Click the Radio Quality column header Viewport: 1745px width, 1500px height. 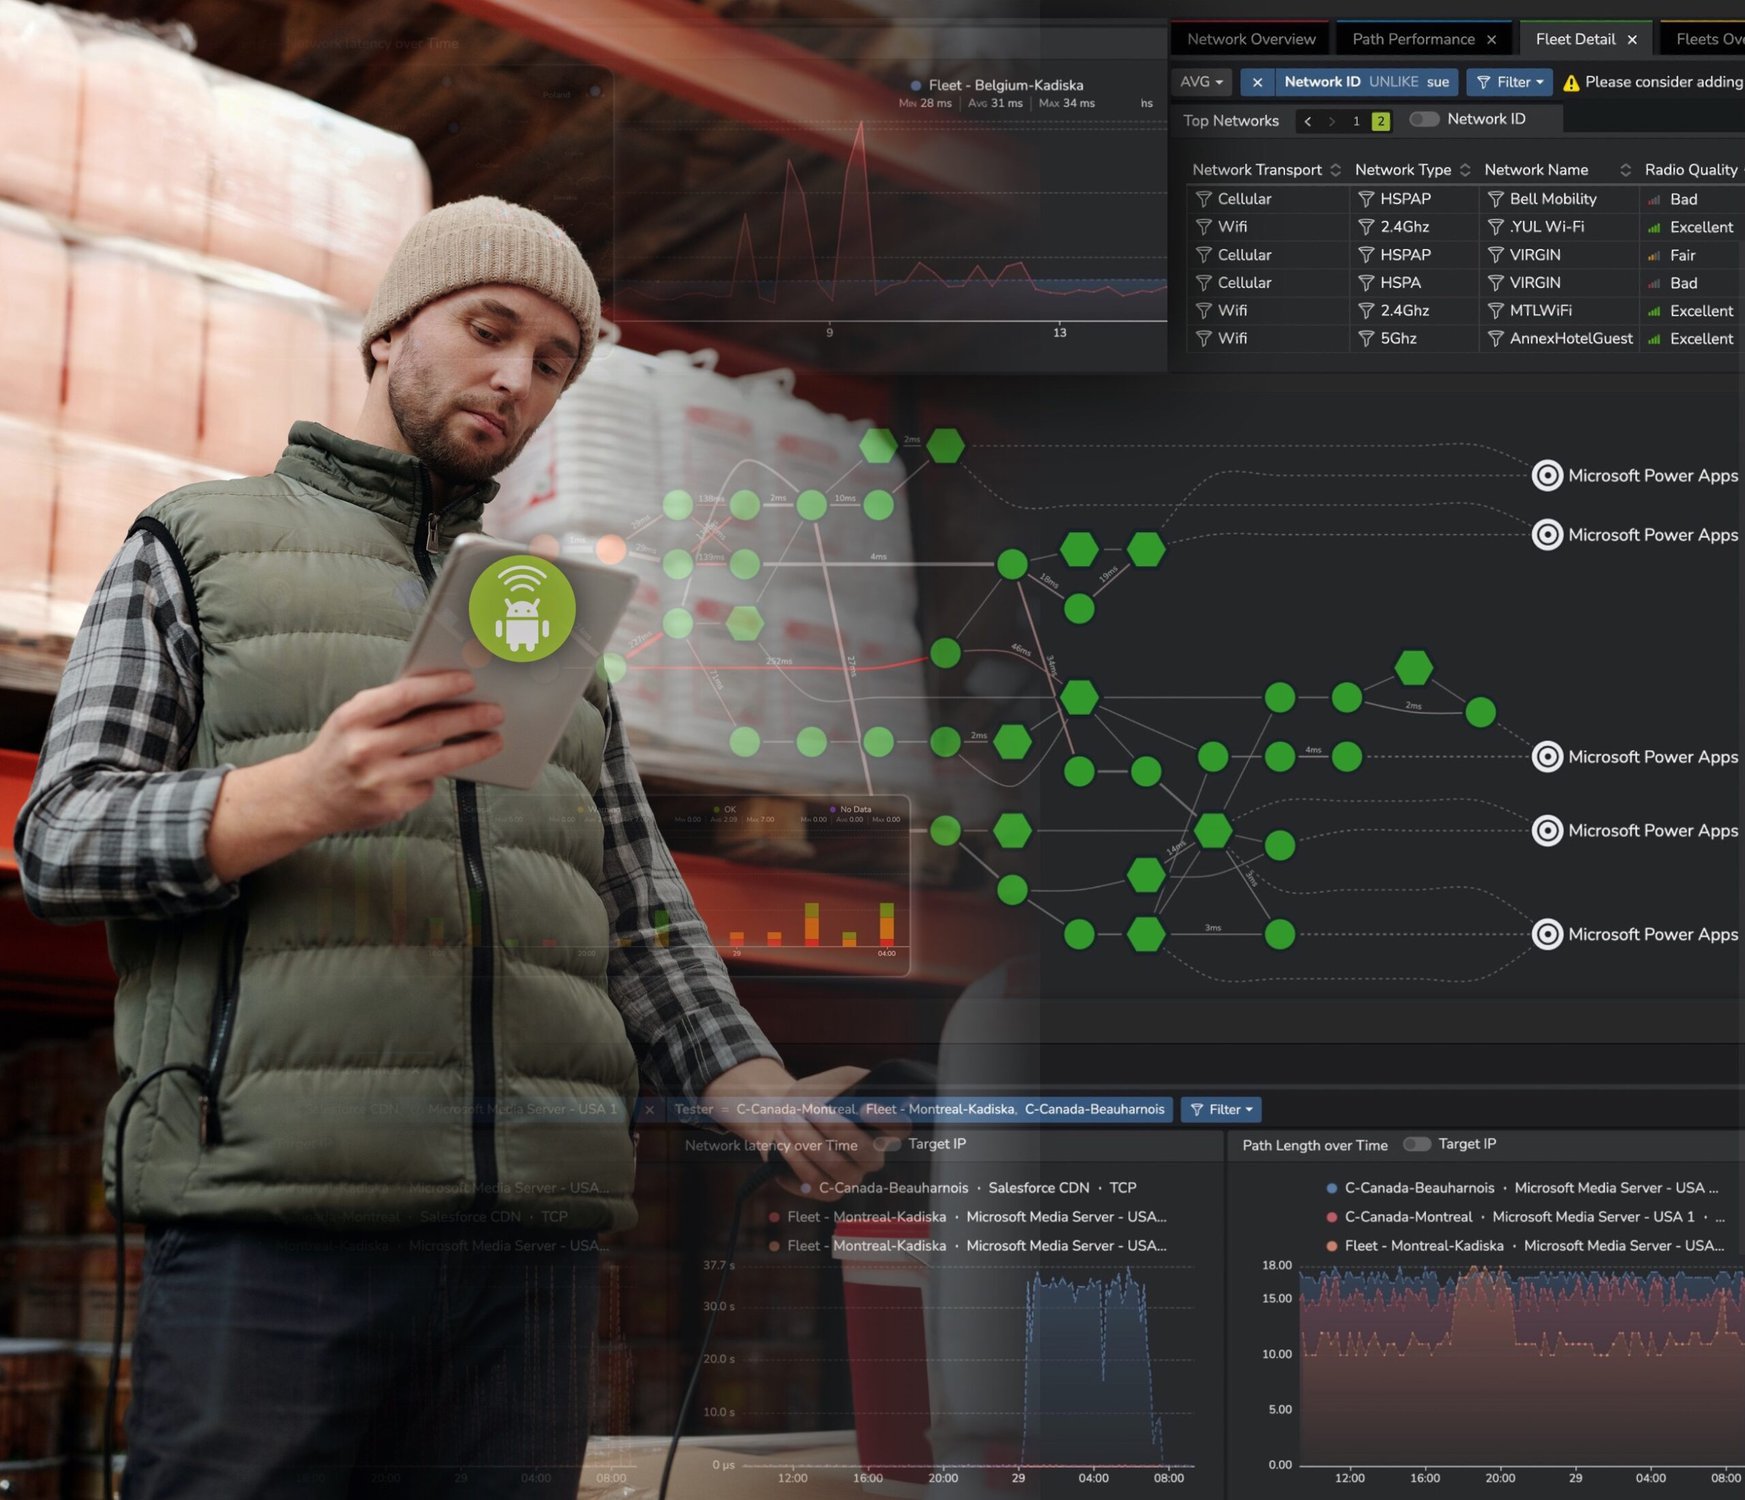tap(1691, 170)
